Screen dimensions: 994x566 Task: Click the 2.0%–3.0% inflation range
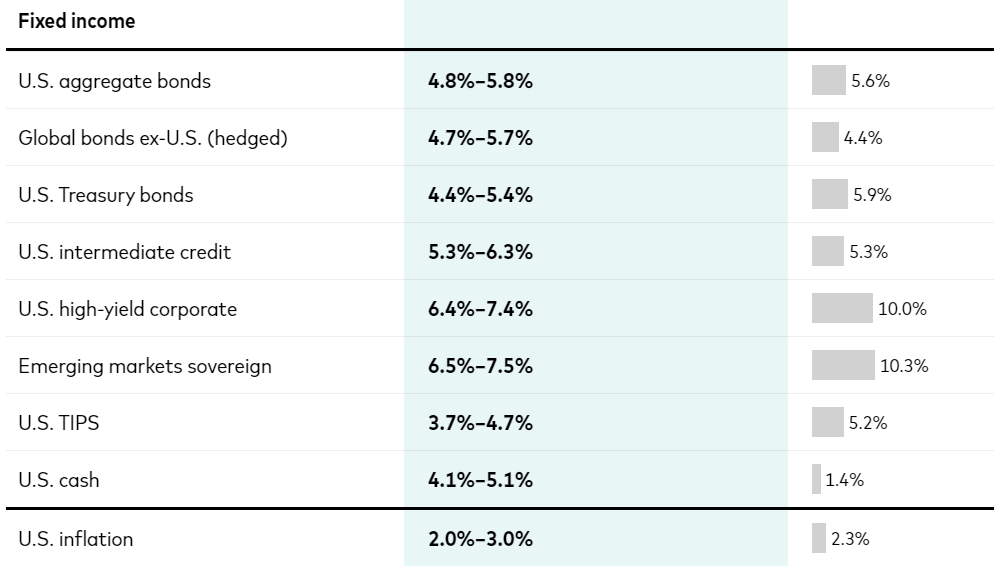[x=480, y=539]
